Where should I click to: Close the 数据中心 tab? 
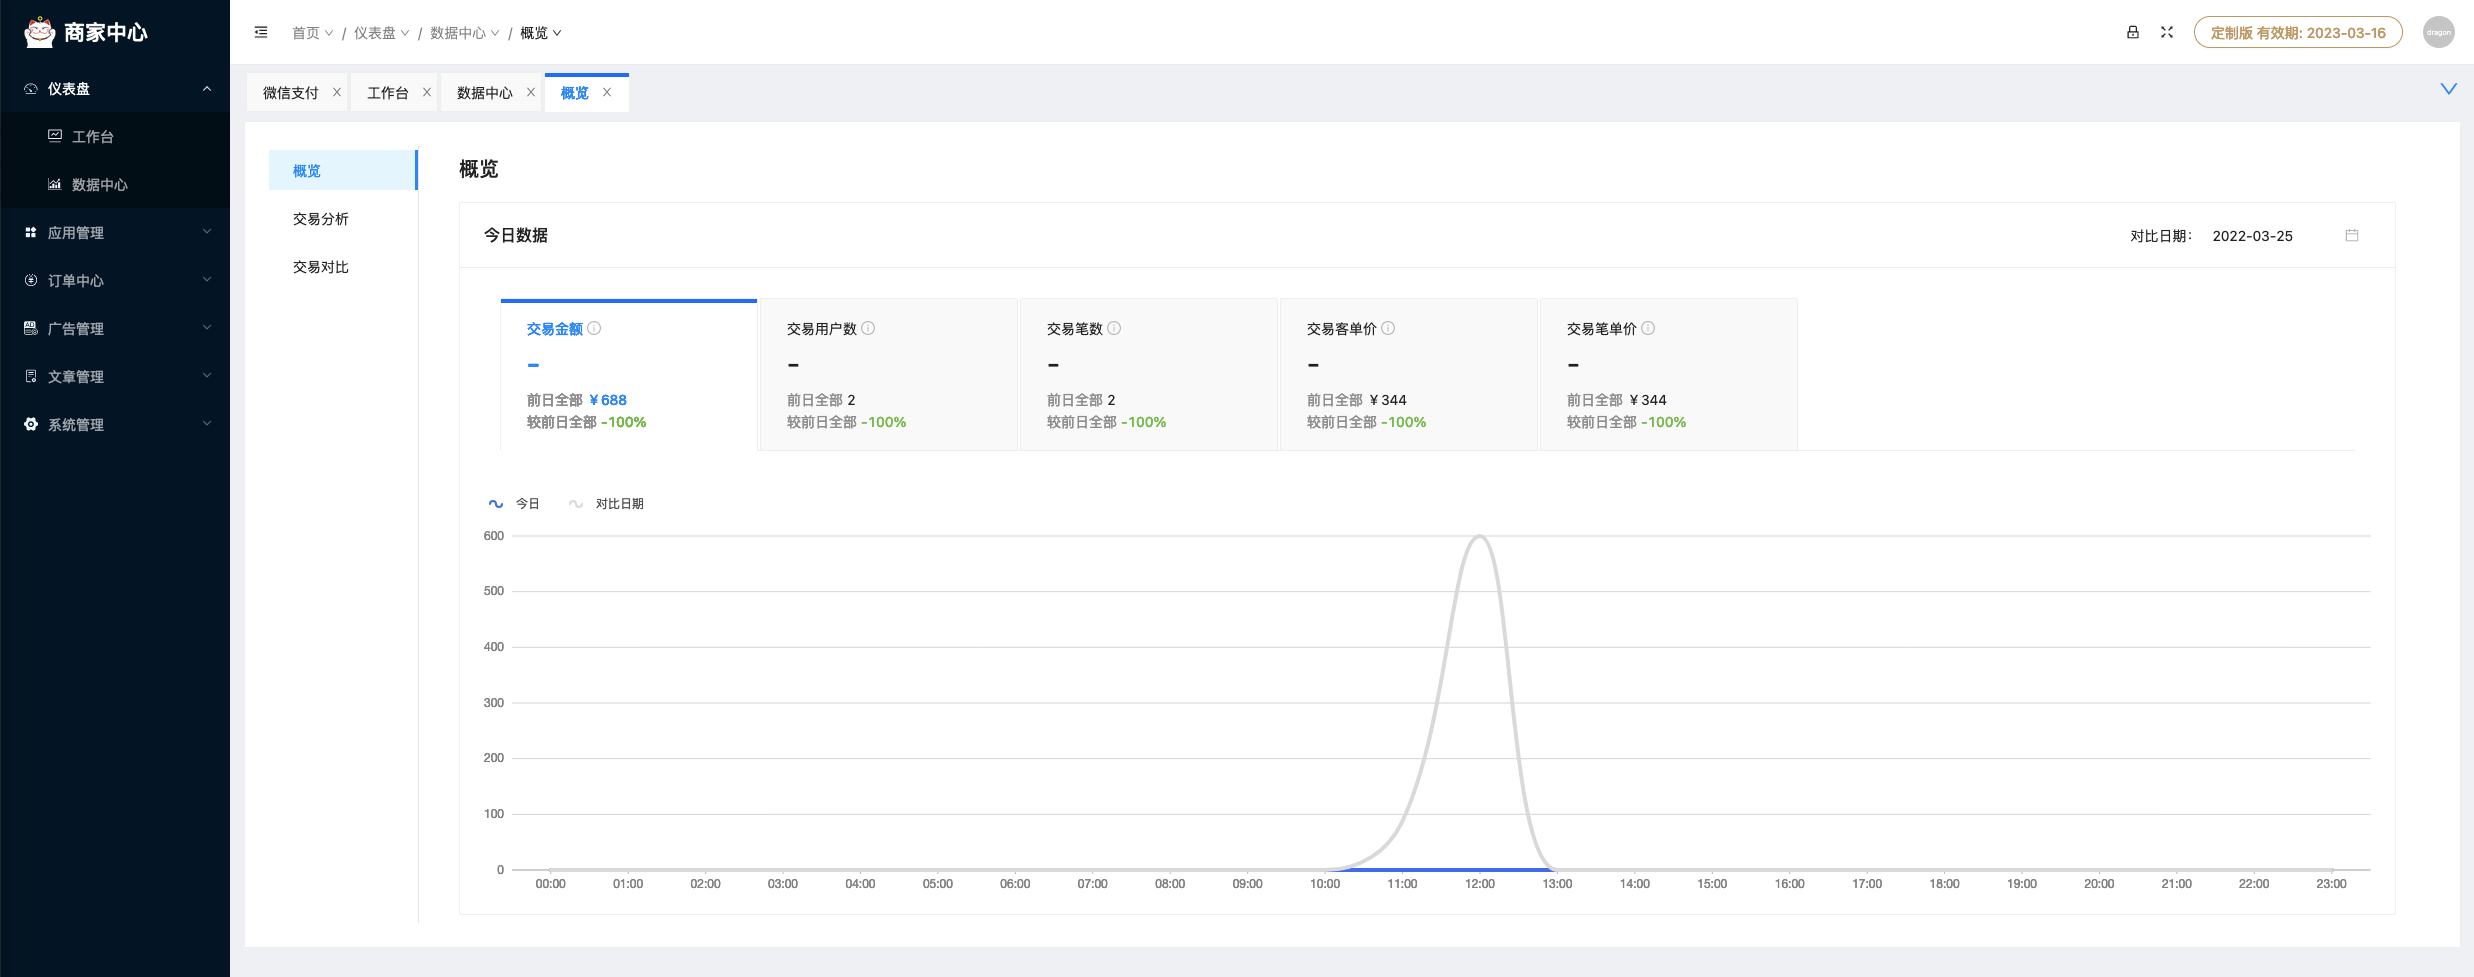click(531, 92)
